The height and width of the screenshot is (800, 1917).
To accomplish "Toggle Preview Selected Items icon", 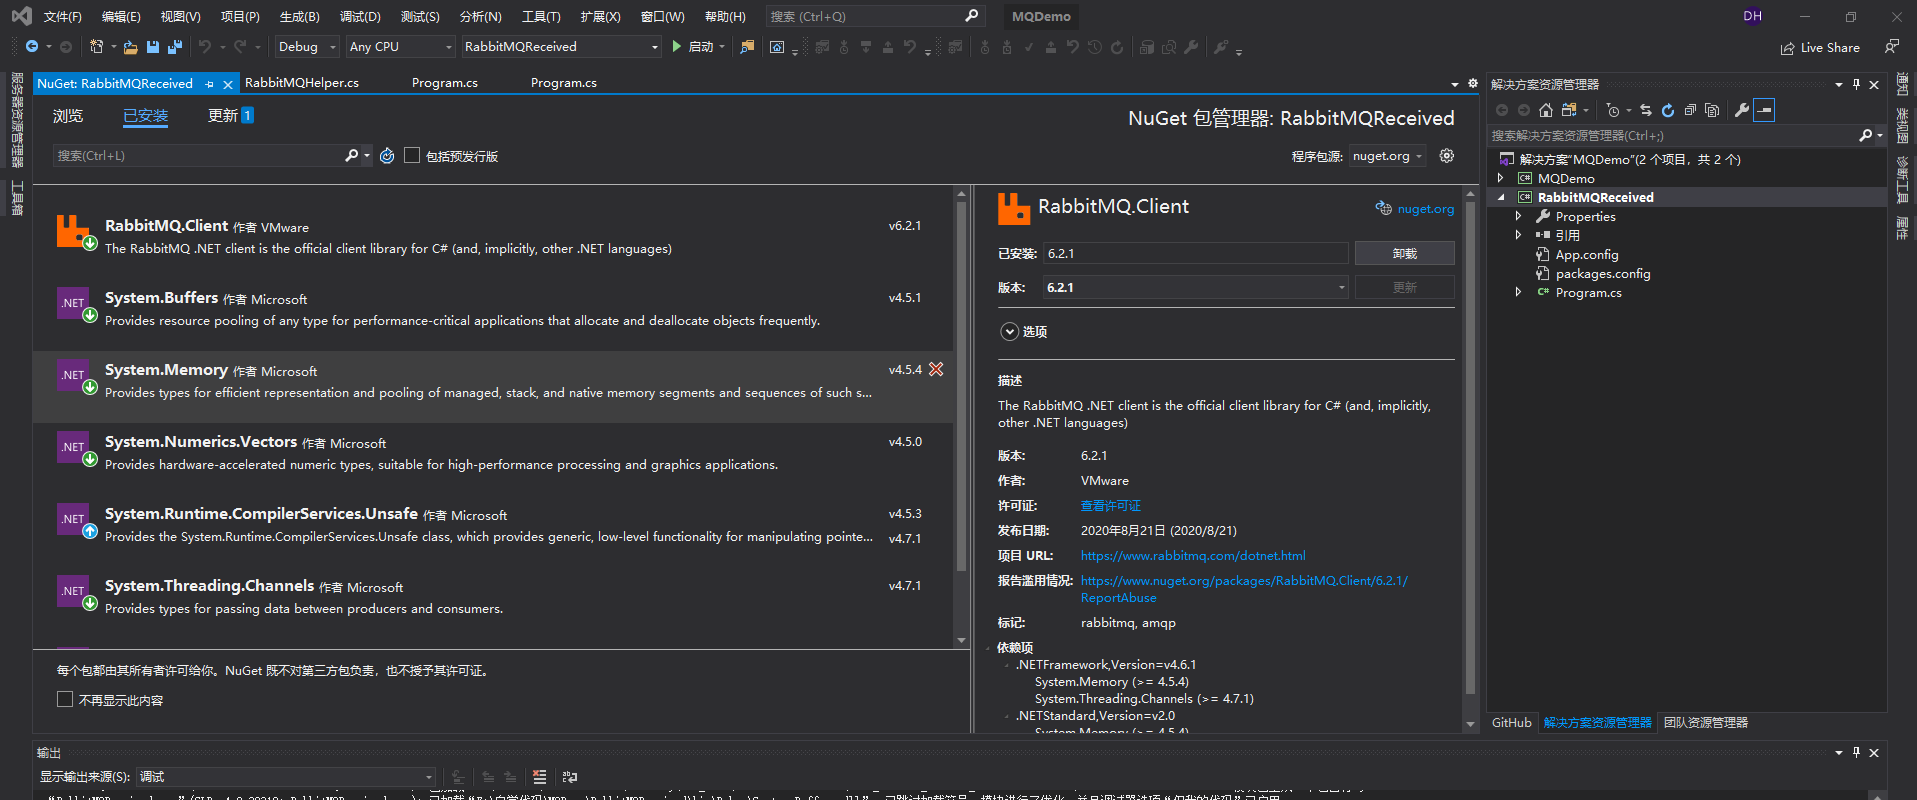I will pos(1764,110).
